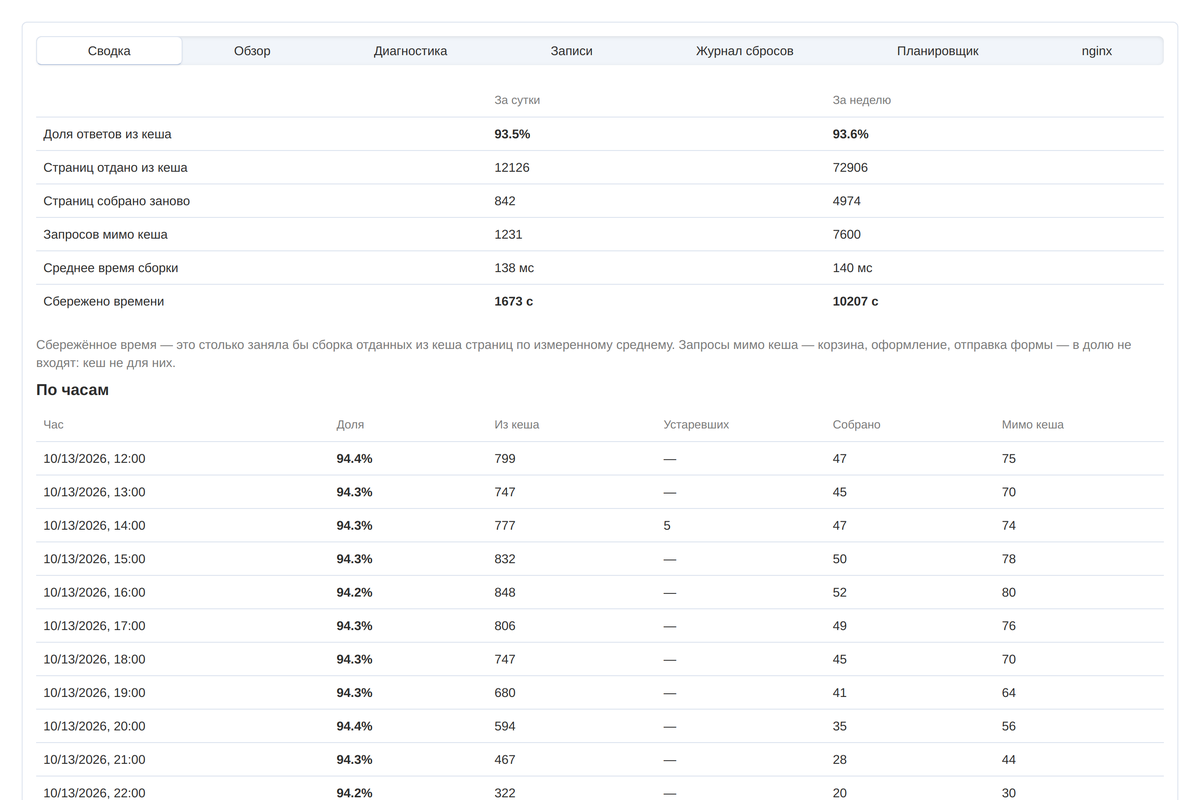Viewport: 1200px width, 800px height.
Task: Click the daily bypass value 1231
Action: (x=508, y=235)
